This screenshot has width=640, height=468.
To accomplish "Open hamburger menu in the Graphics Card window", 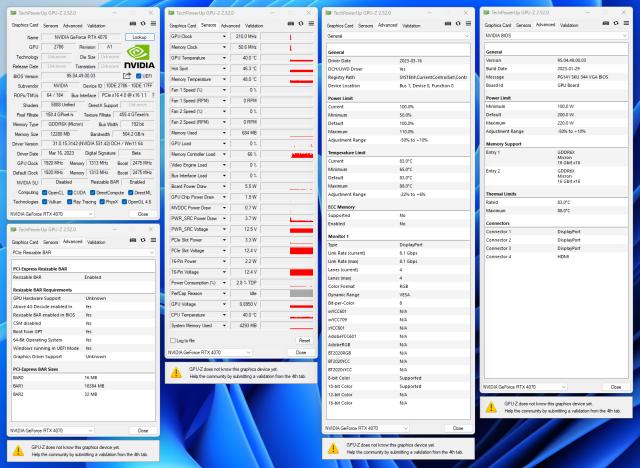I will (x=153, y=24).
